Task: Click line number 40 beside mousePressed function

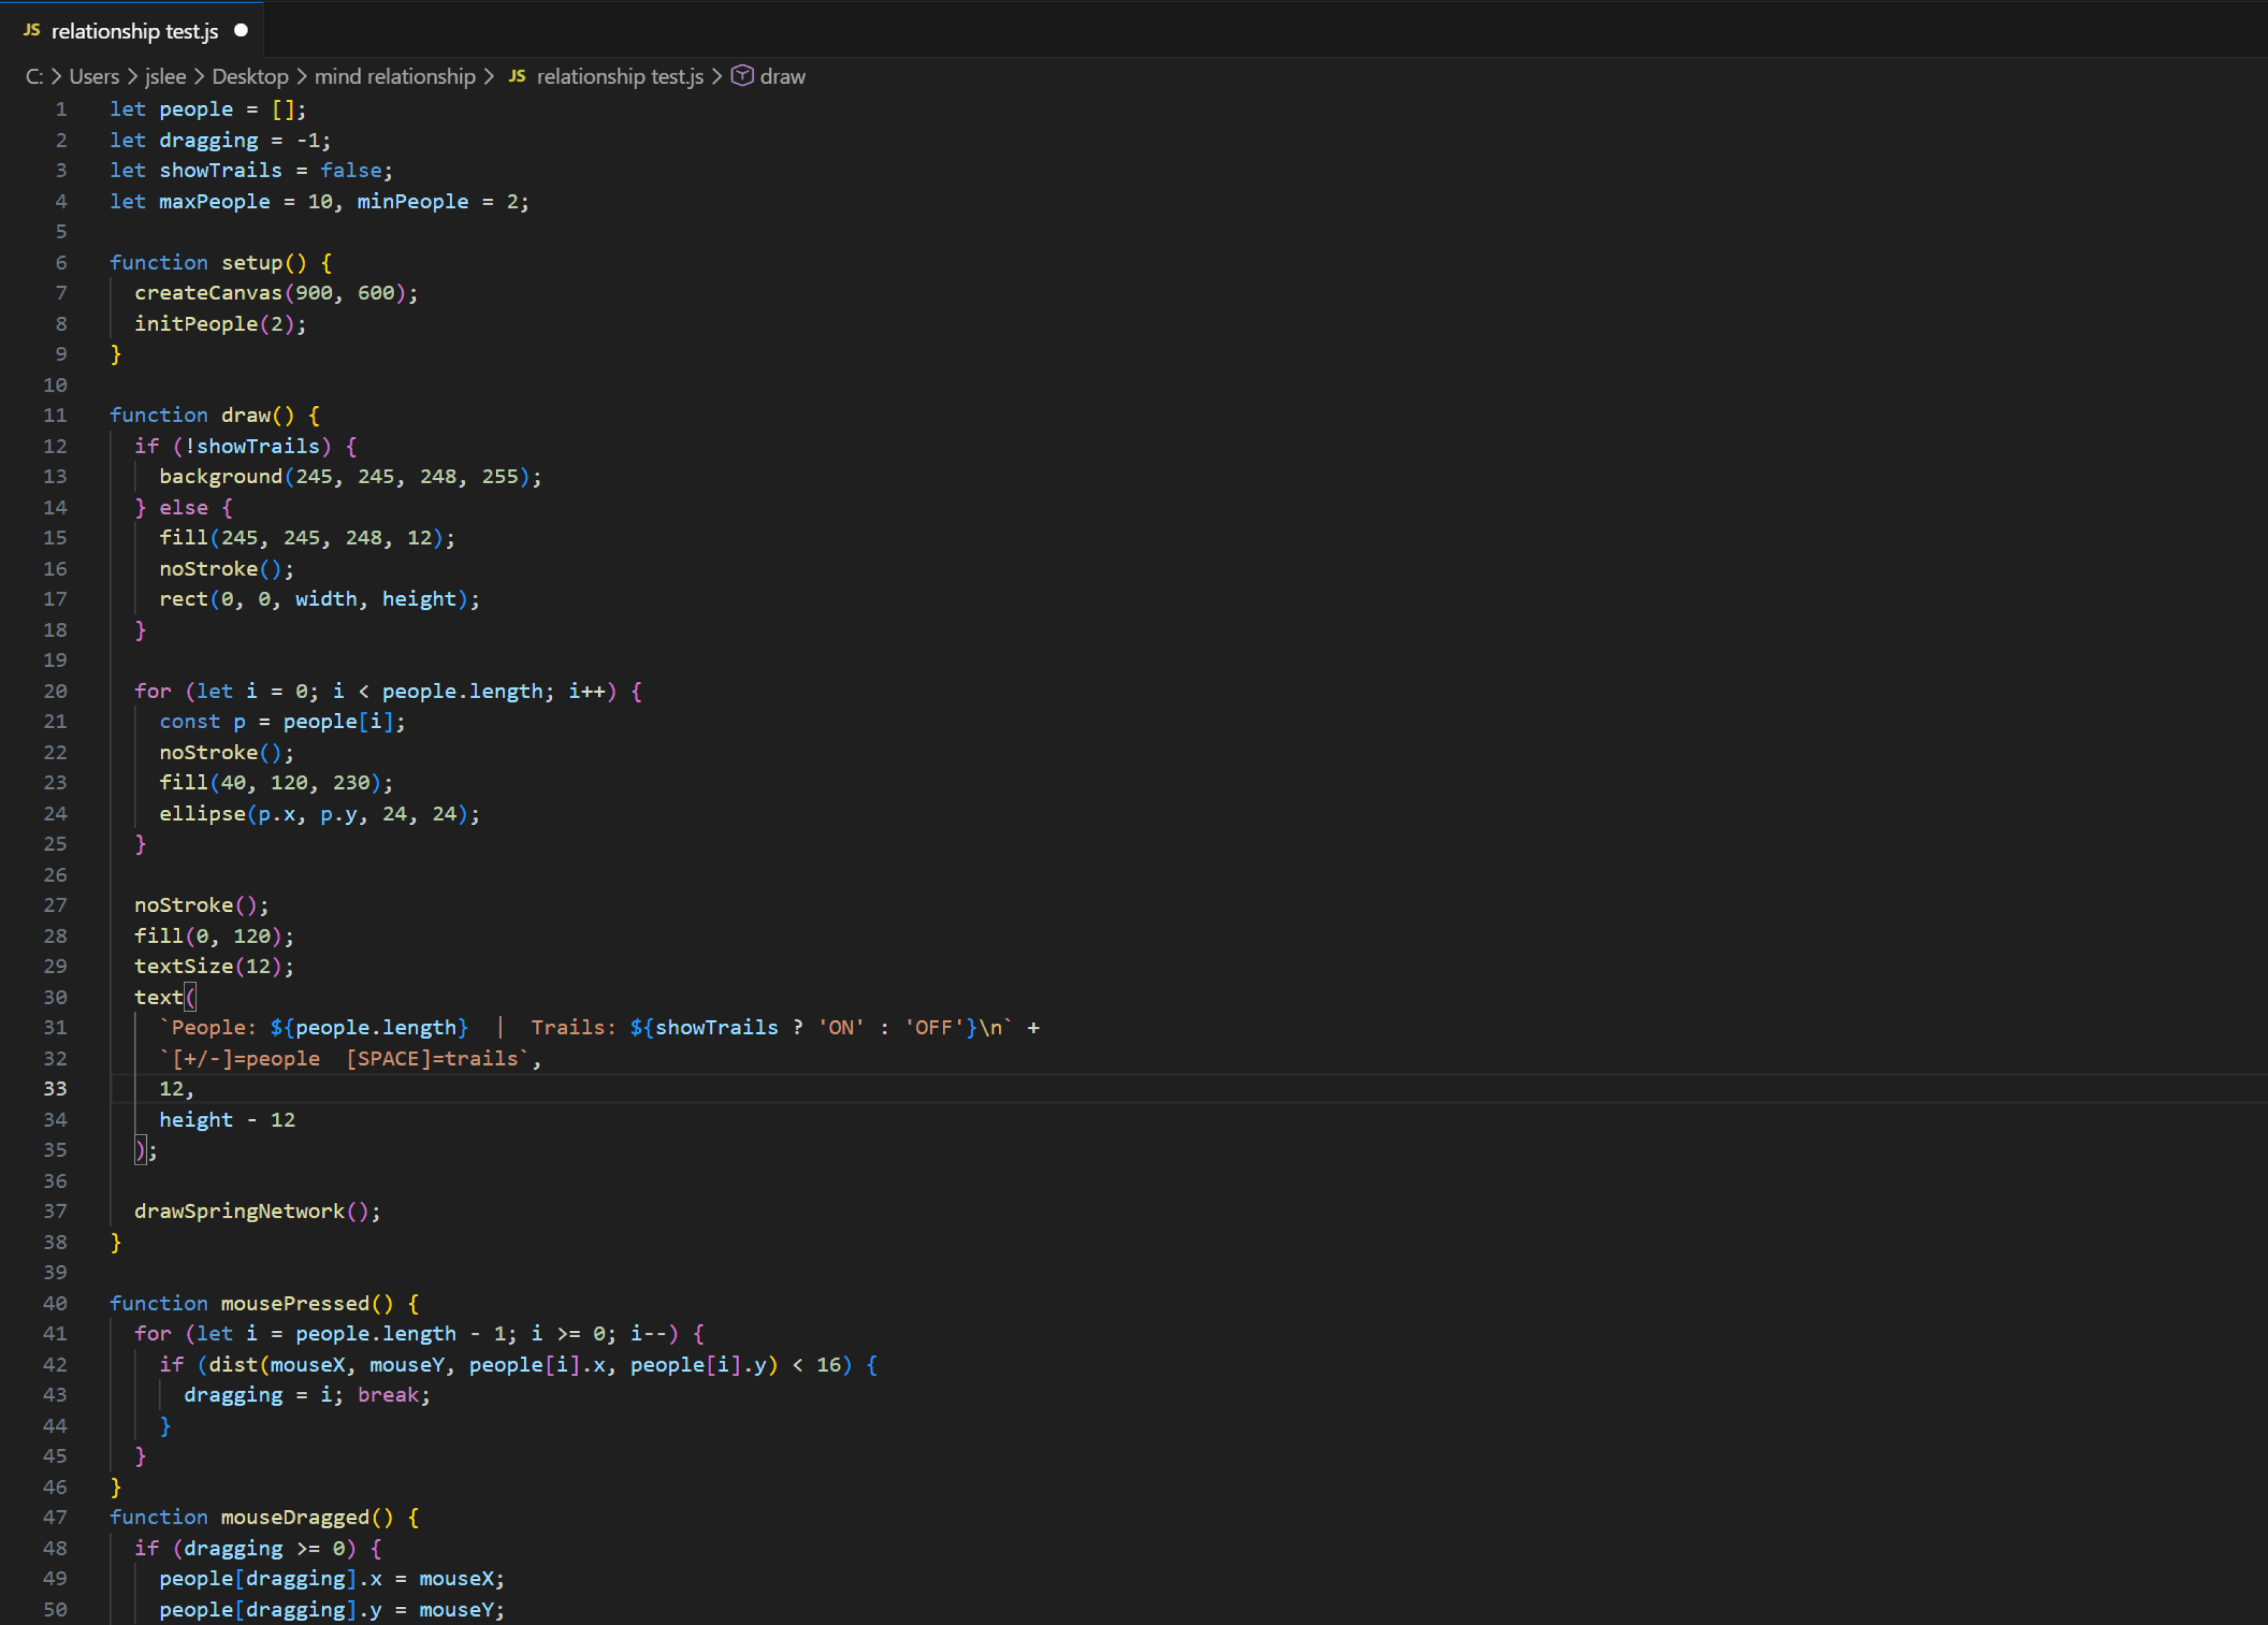Action: 55,1303
